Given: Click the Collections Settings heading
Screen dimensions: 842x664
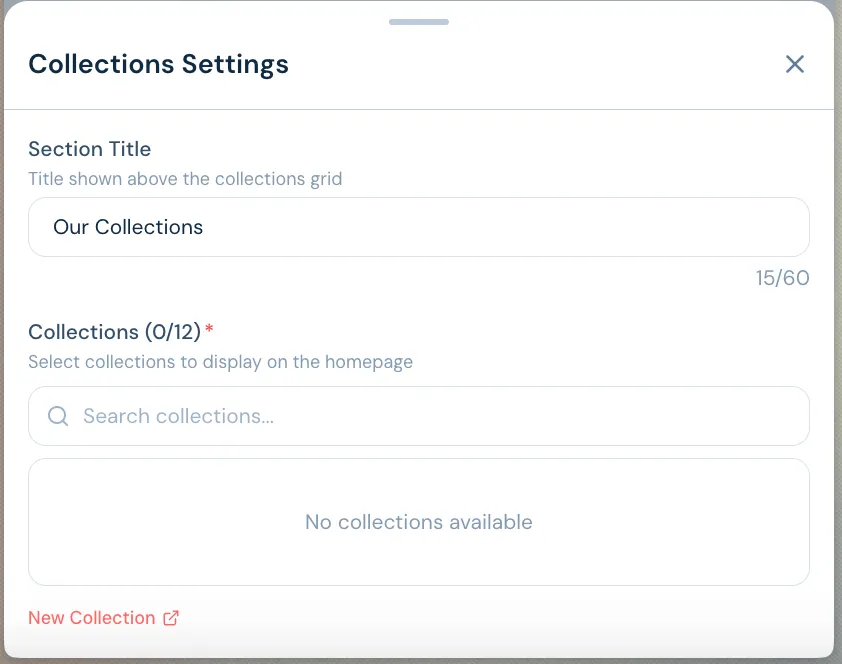Looking at the screenshot, I should coord(158,64).
